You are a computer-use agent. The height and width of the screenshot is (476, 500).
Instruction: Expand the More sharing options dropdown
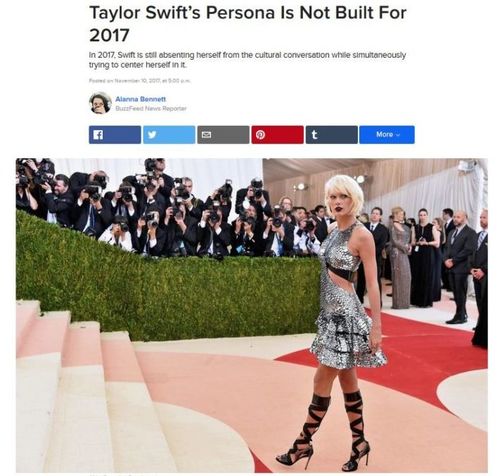(x=387, y=135)
